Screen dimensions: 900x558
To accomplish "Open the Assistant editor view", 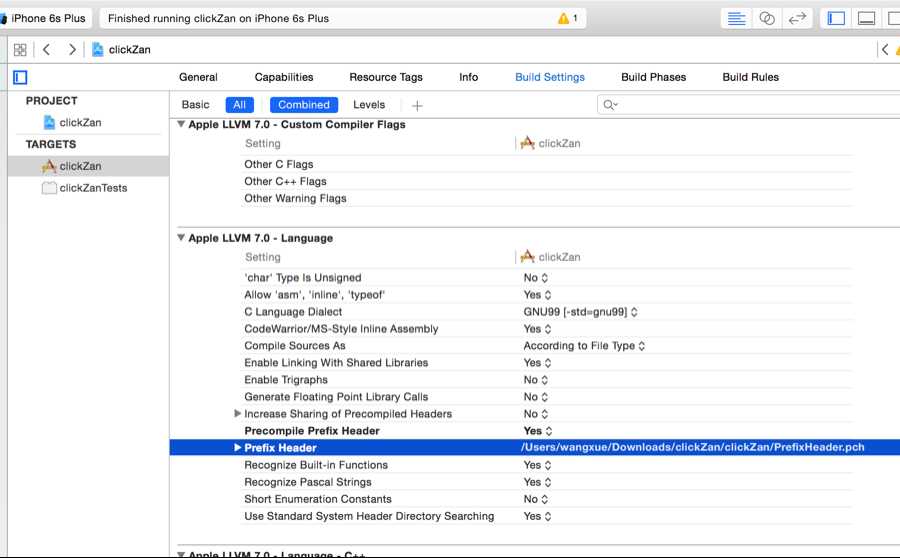I will pyautogui.click(x=767, y=18).
